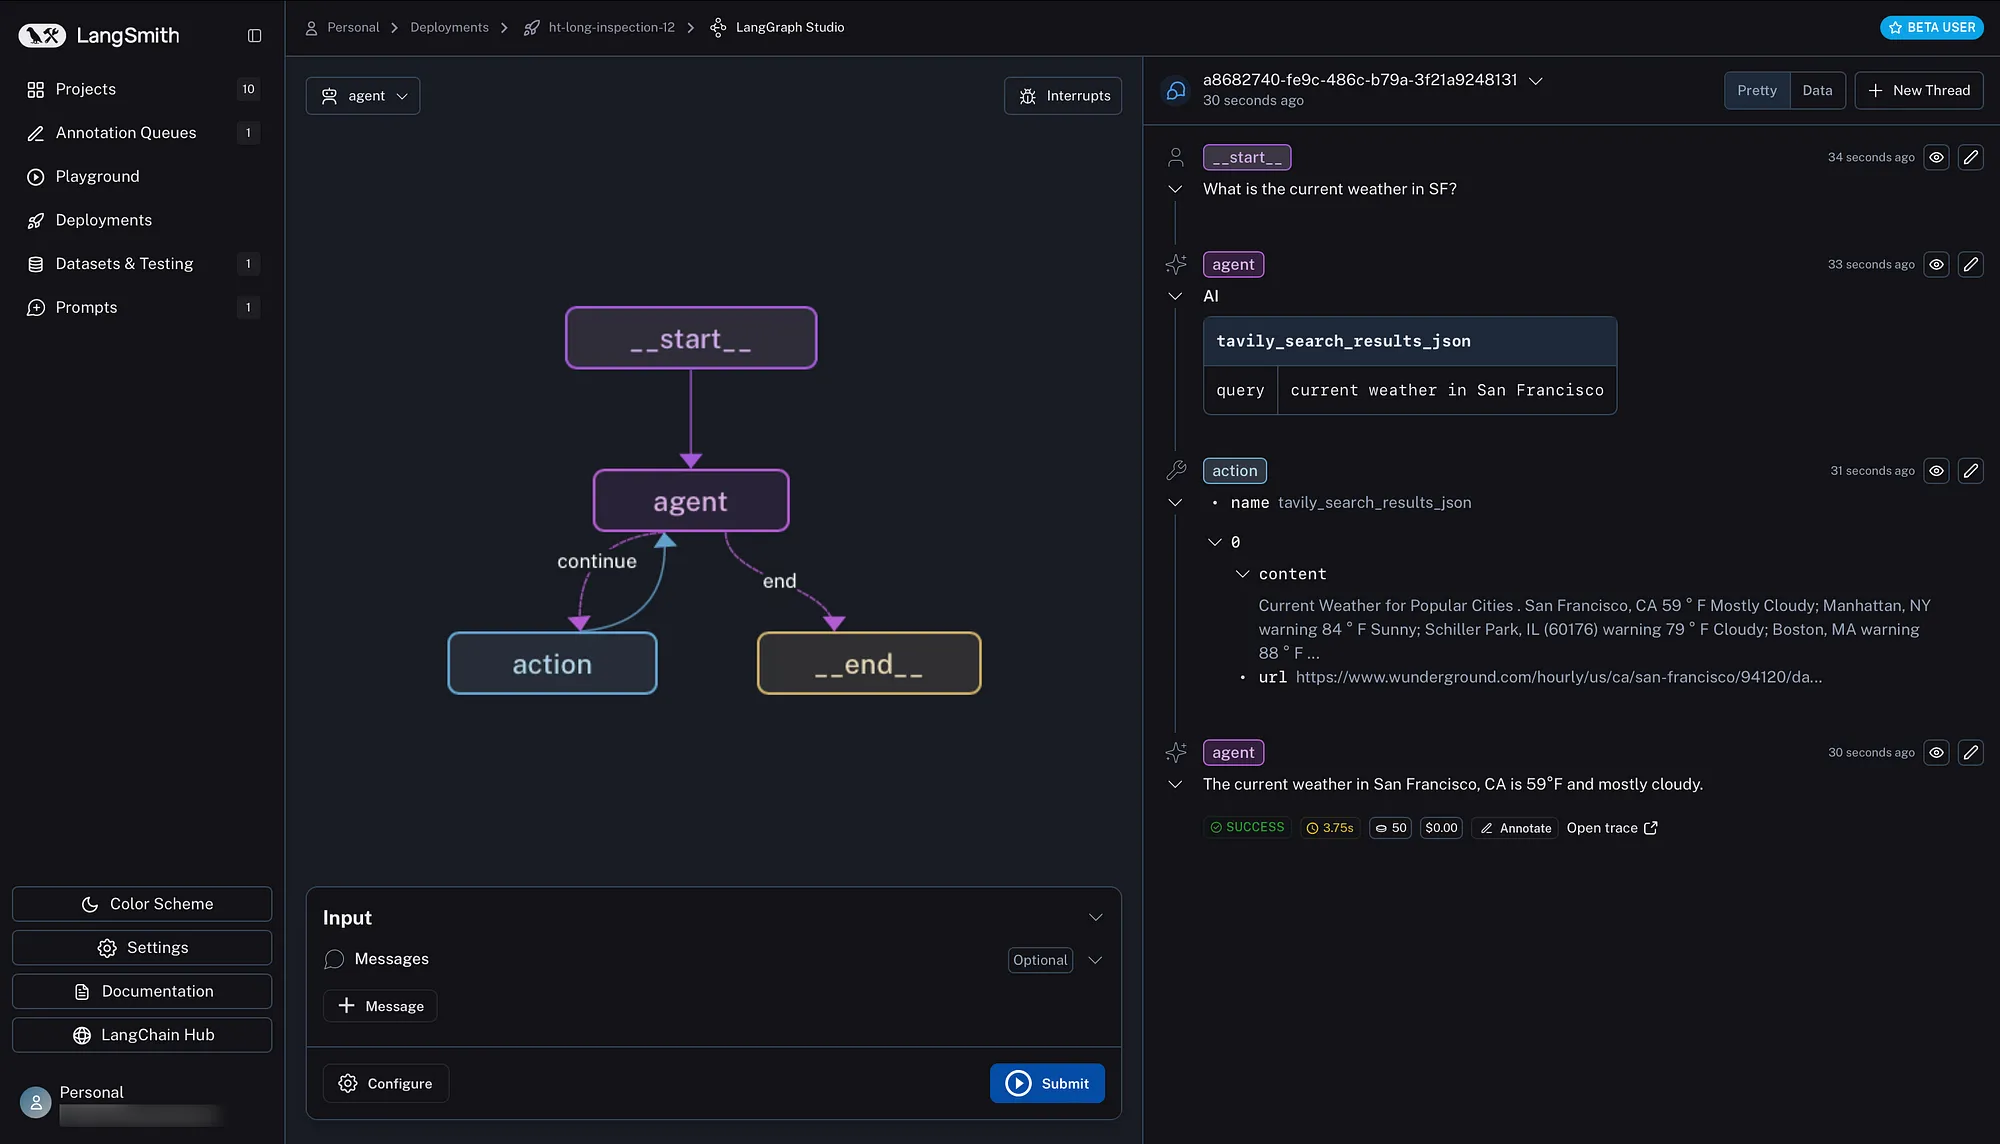Click the Projects grid icon in the sidebar
2000x1144 pixels.
36,89
